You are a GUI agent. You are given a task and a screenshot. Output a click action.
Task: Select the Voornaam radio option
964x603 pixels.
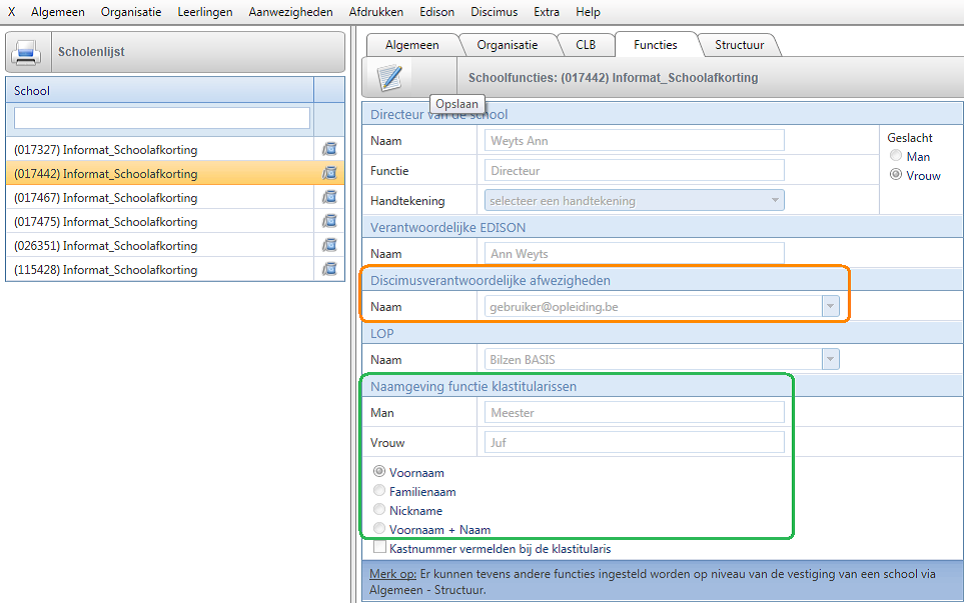(x=379, y=471)
